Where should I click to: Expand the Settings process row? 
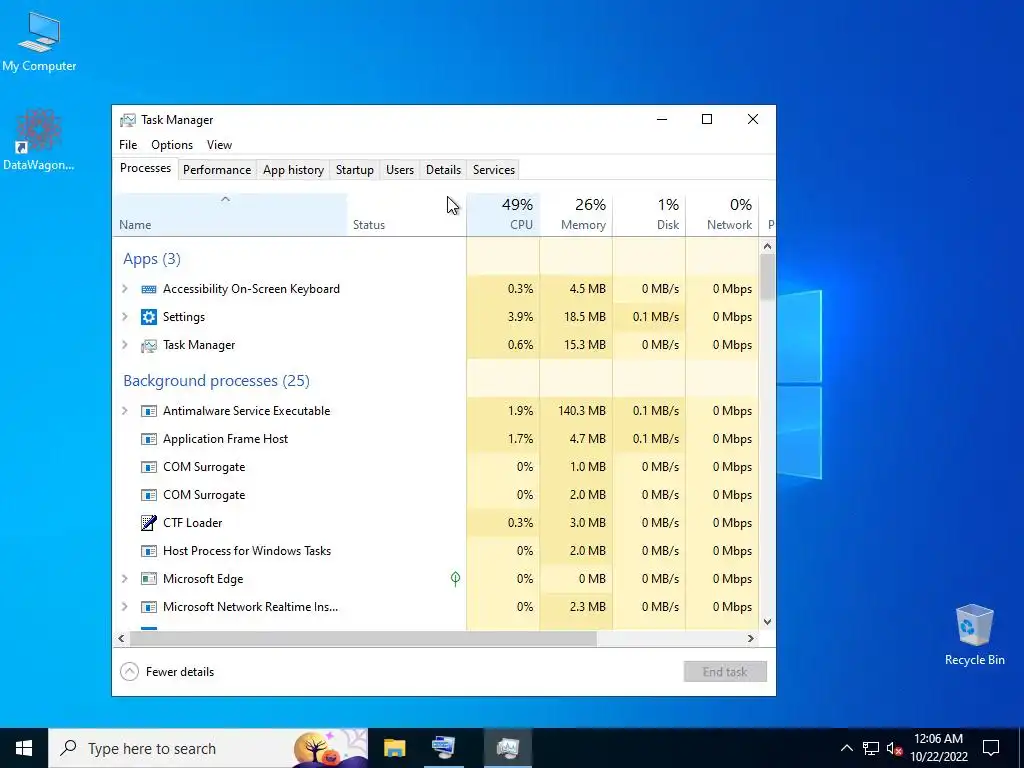click(x=125, y=317)
